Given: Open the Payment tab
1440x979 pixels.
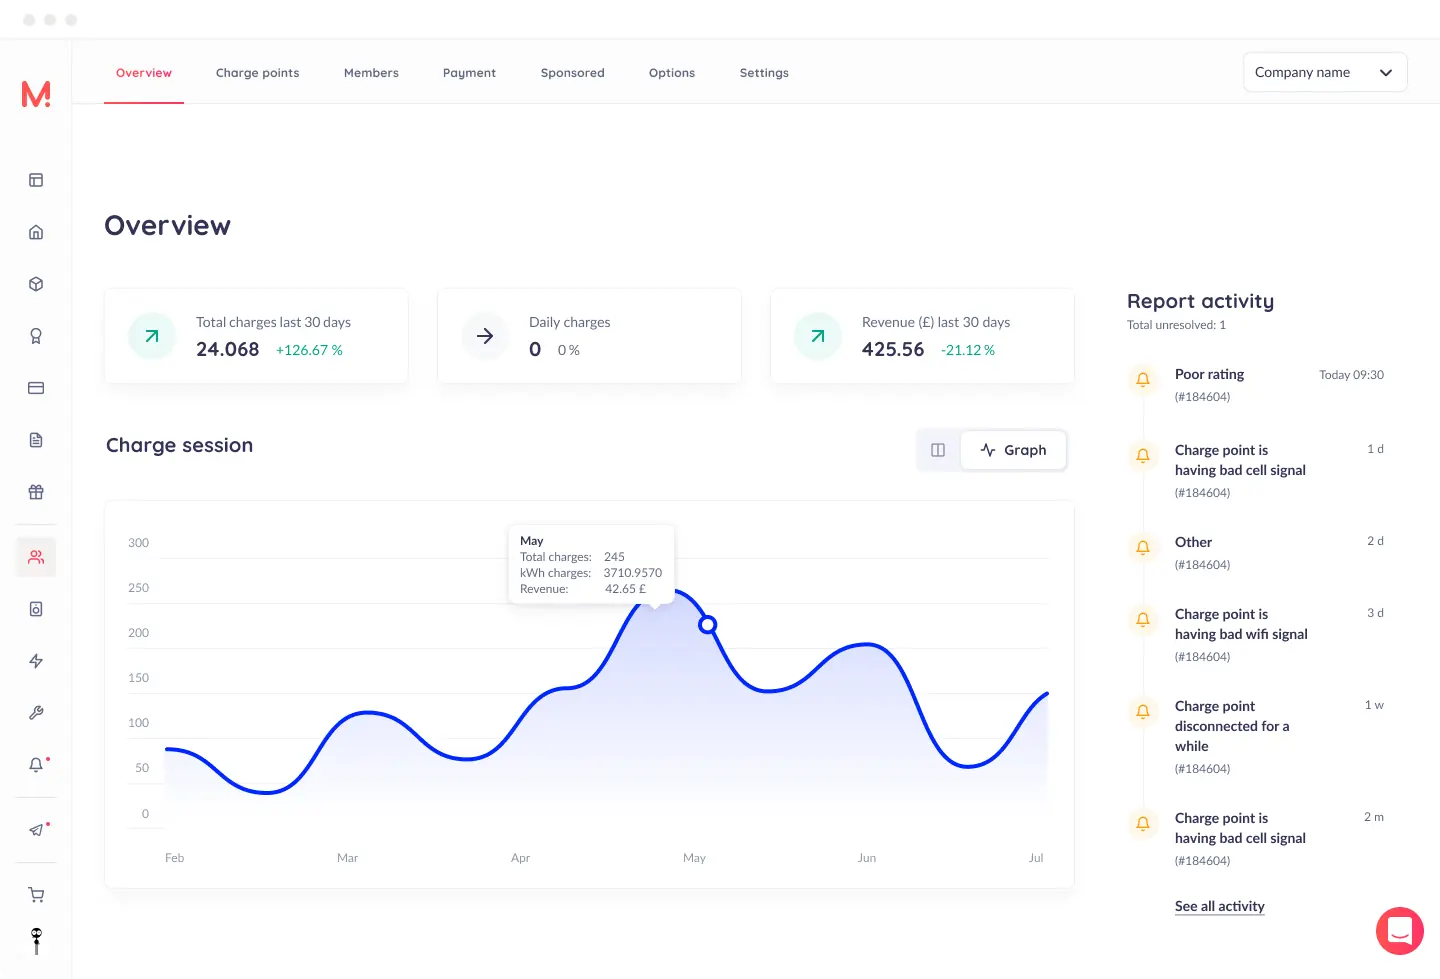Looking at the screenshot, I should 469,73.
